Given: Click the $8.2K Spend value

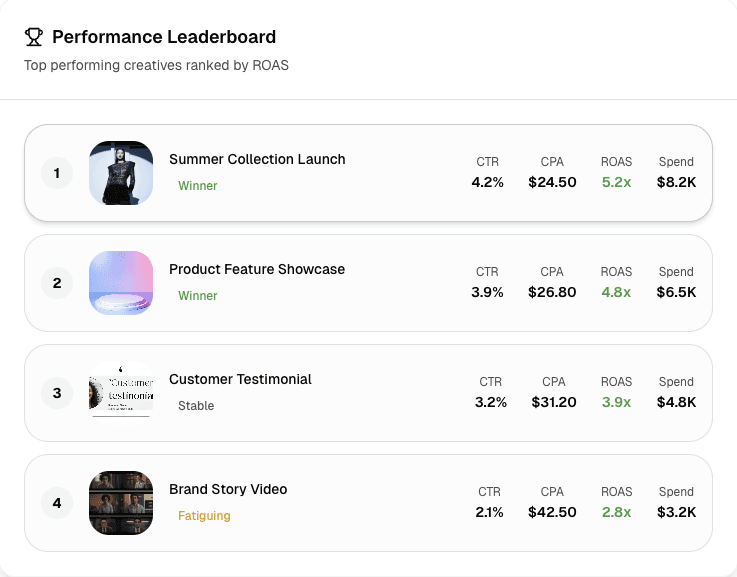Looking at the screenshot, I should pyautogui.click(x=676, y=182).
